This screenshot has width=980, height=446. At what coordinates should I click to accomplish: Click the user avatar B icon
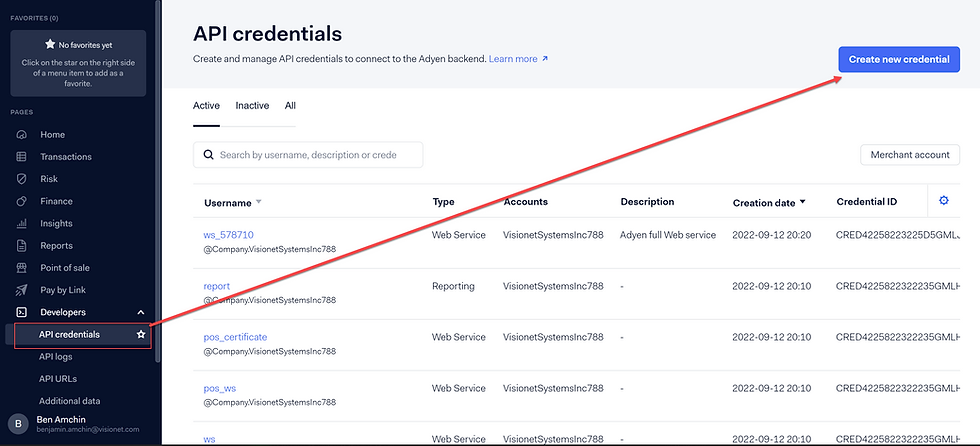tap(18, 424)
